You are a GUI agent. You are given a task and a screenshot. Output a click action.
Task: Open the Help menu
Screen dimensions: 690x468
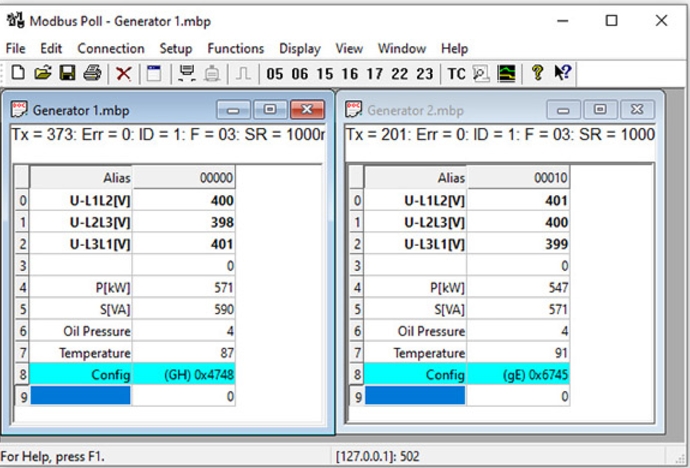coord(454,48)
